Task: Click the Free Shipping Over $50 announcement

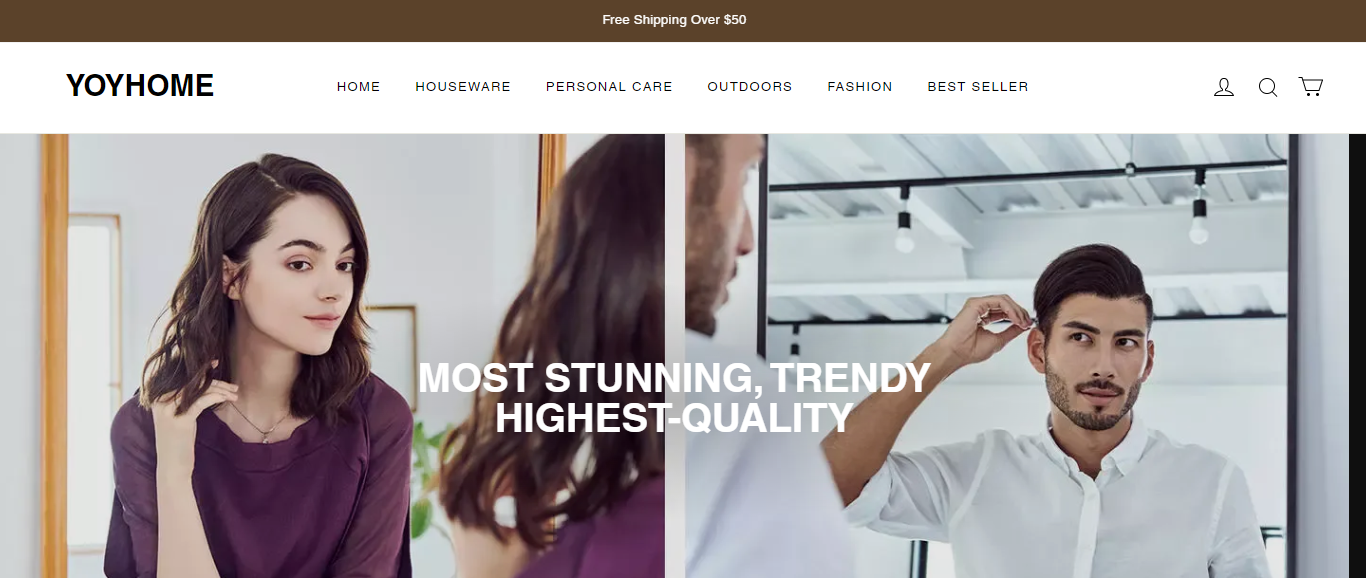Action: pos(674,20)
